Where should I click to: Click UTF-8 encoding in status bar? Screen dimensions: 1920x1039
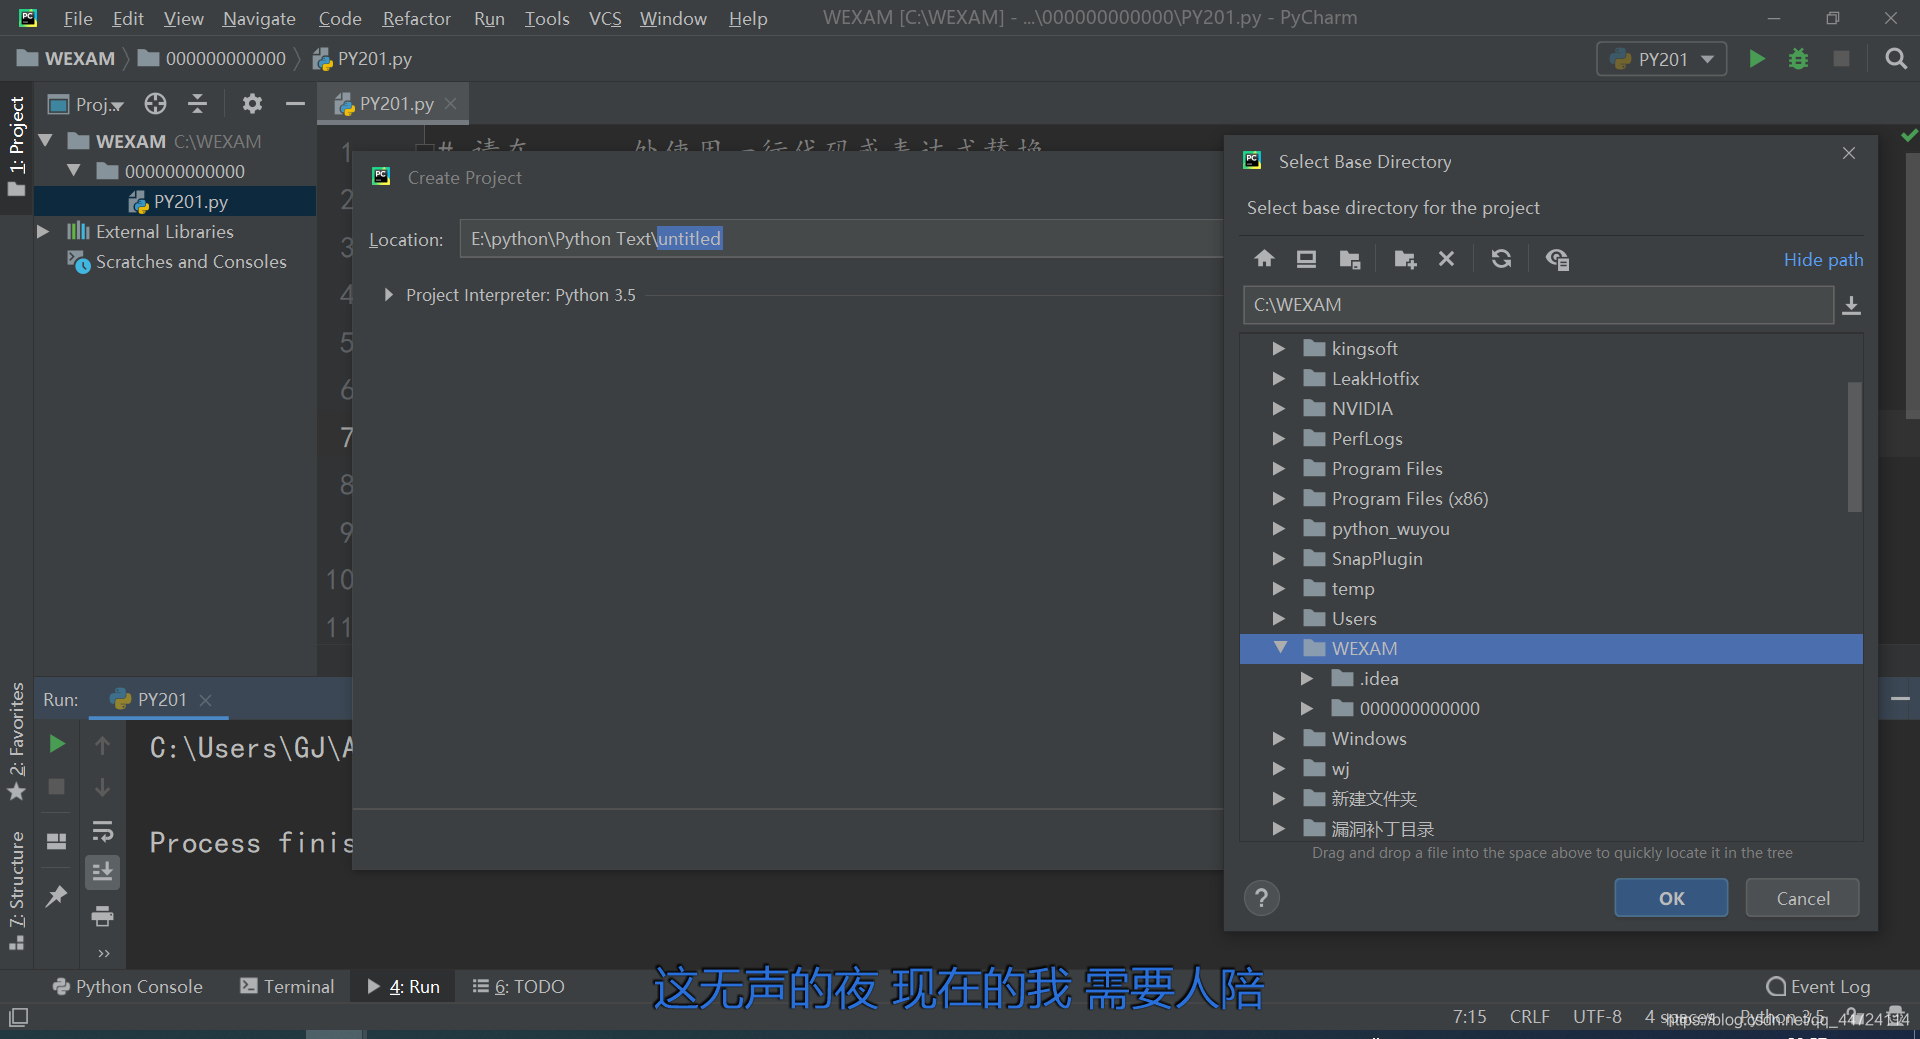pos(1597,1017)
